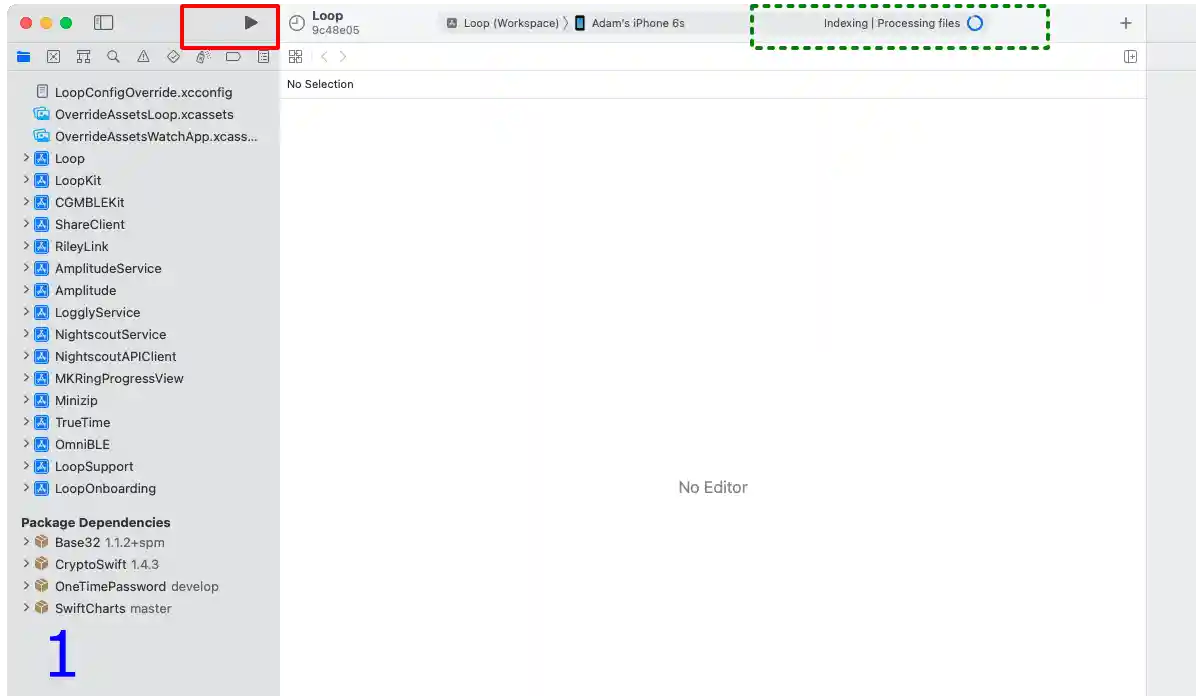The width and height of the screenshot is (1196, 696).
Task: Show the Source Control navigator
Action: [x=53, y=56]
